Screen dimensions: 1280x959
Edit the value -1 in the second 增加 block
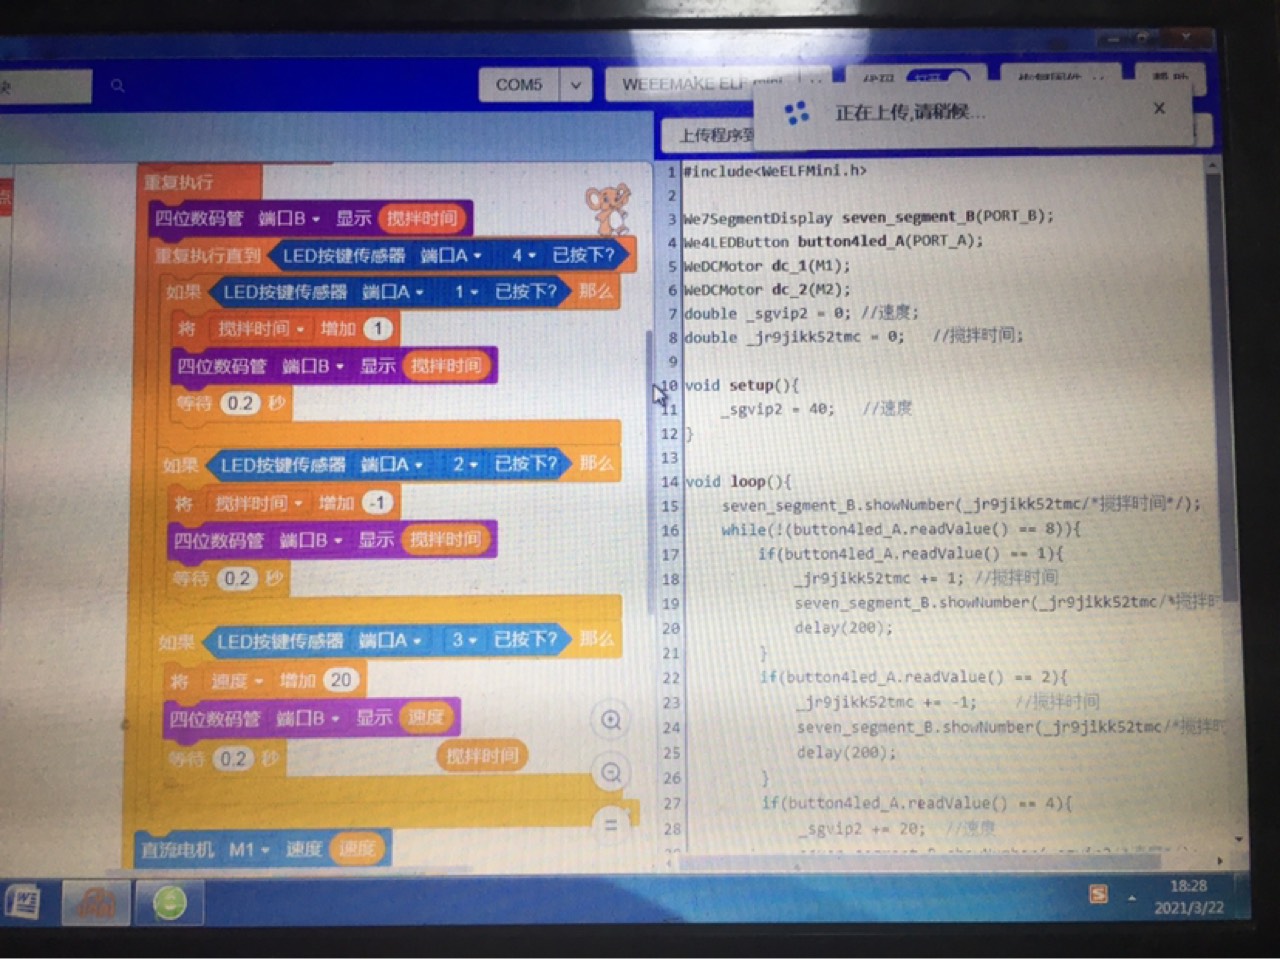click(x=377, y=502)
